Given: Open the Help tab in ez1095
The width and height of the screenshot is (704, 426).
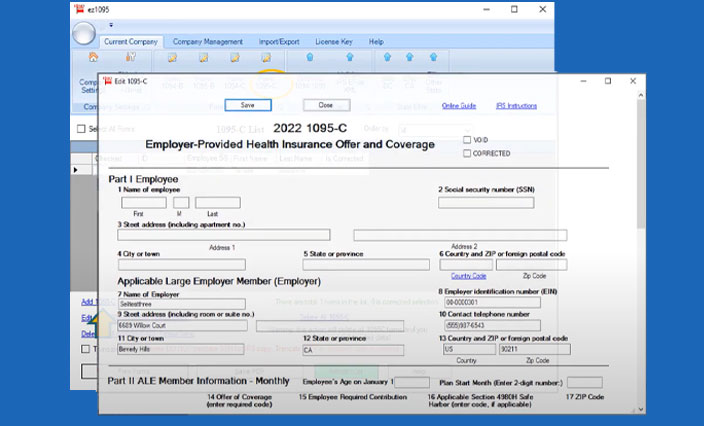Looking at the screenshot, I should click(376, 42).
